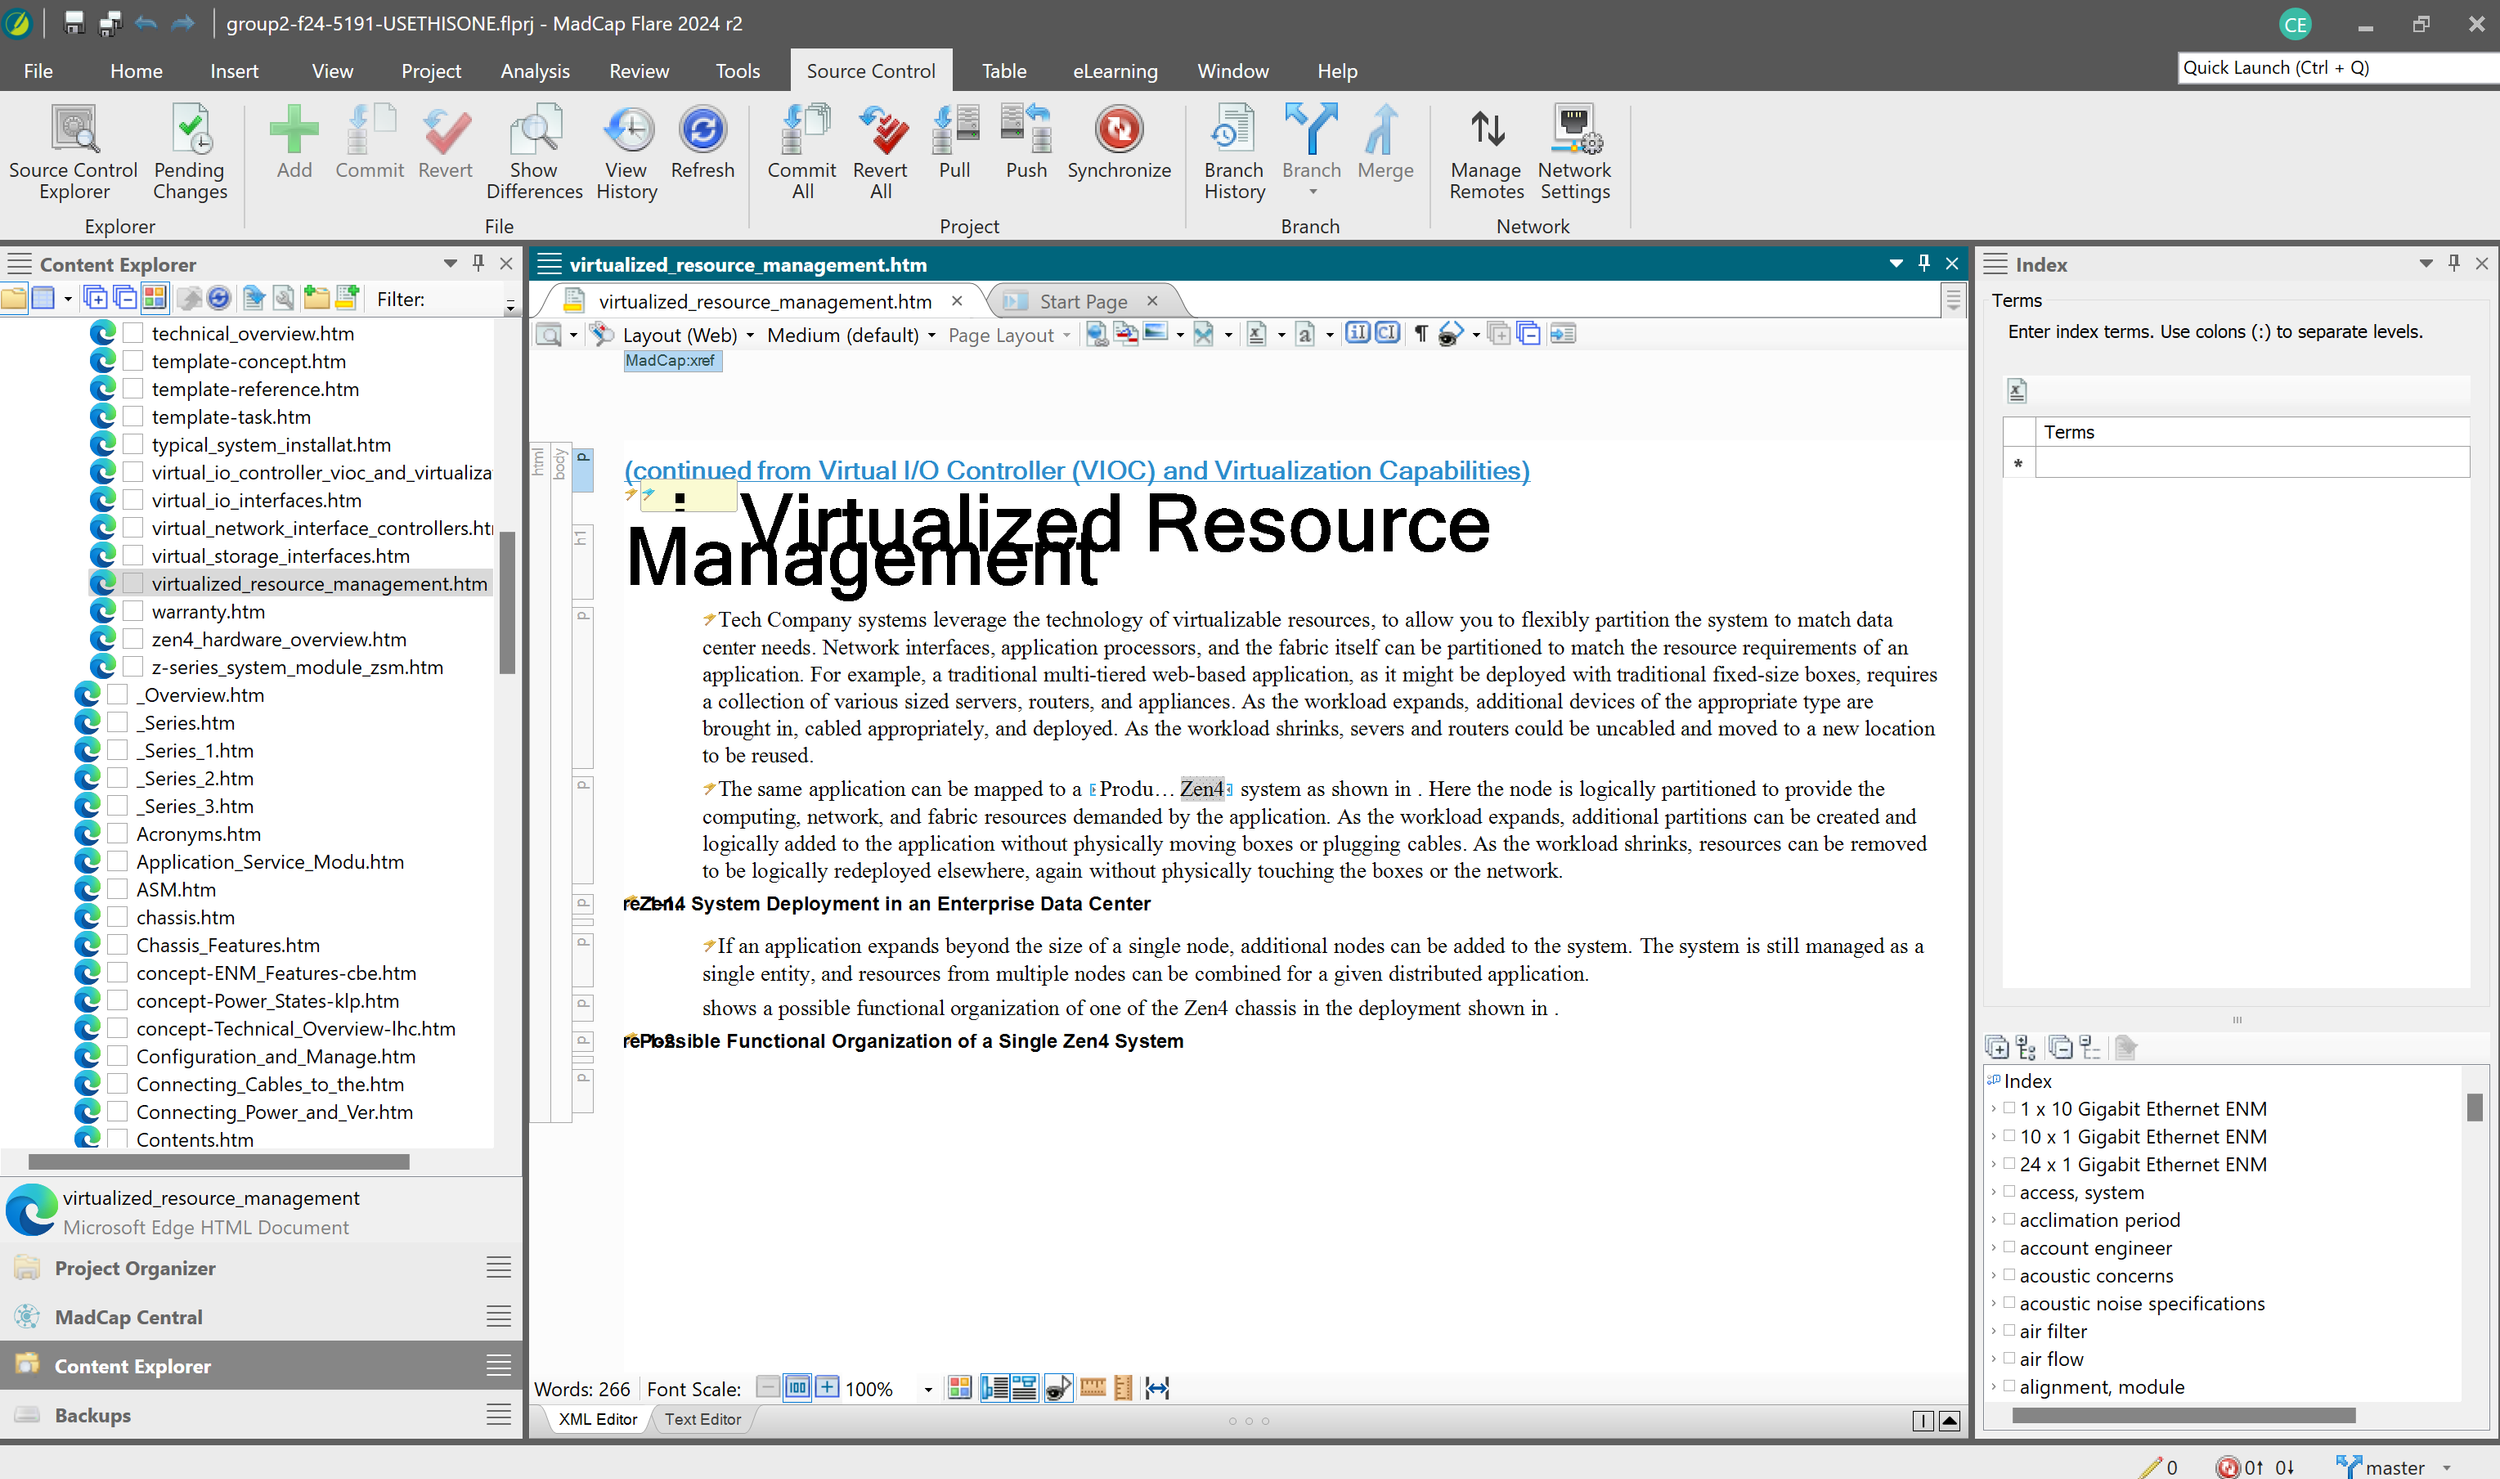2500x1479 pixels.
Task: Check the technical_overview.htm checkbox
Action: [x=133, y=333]
